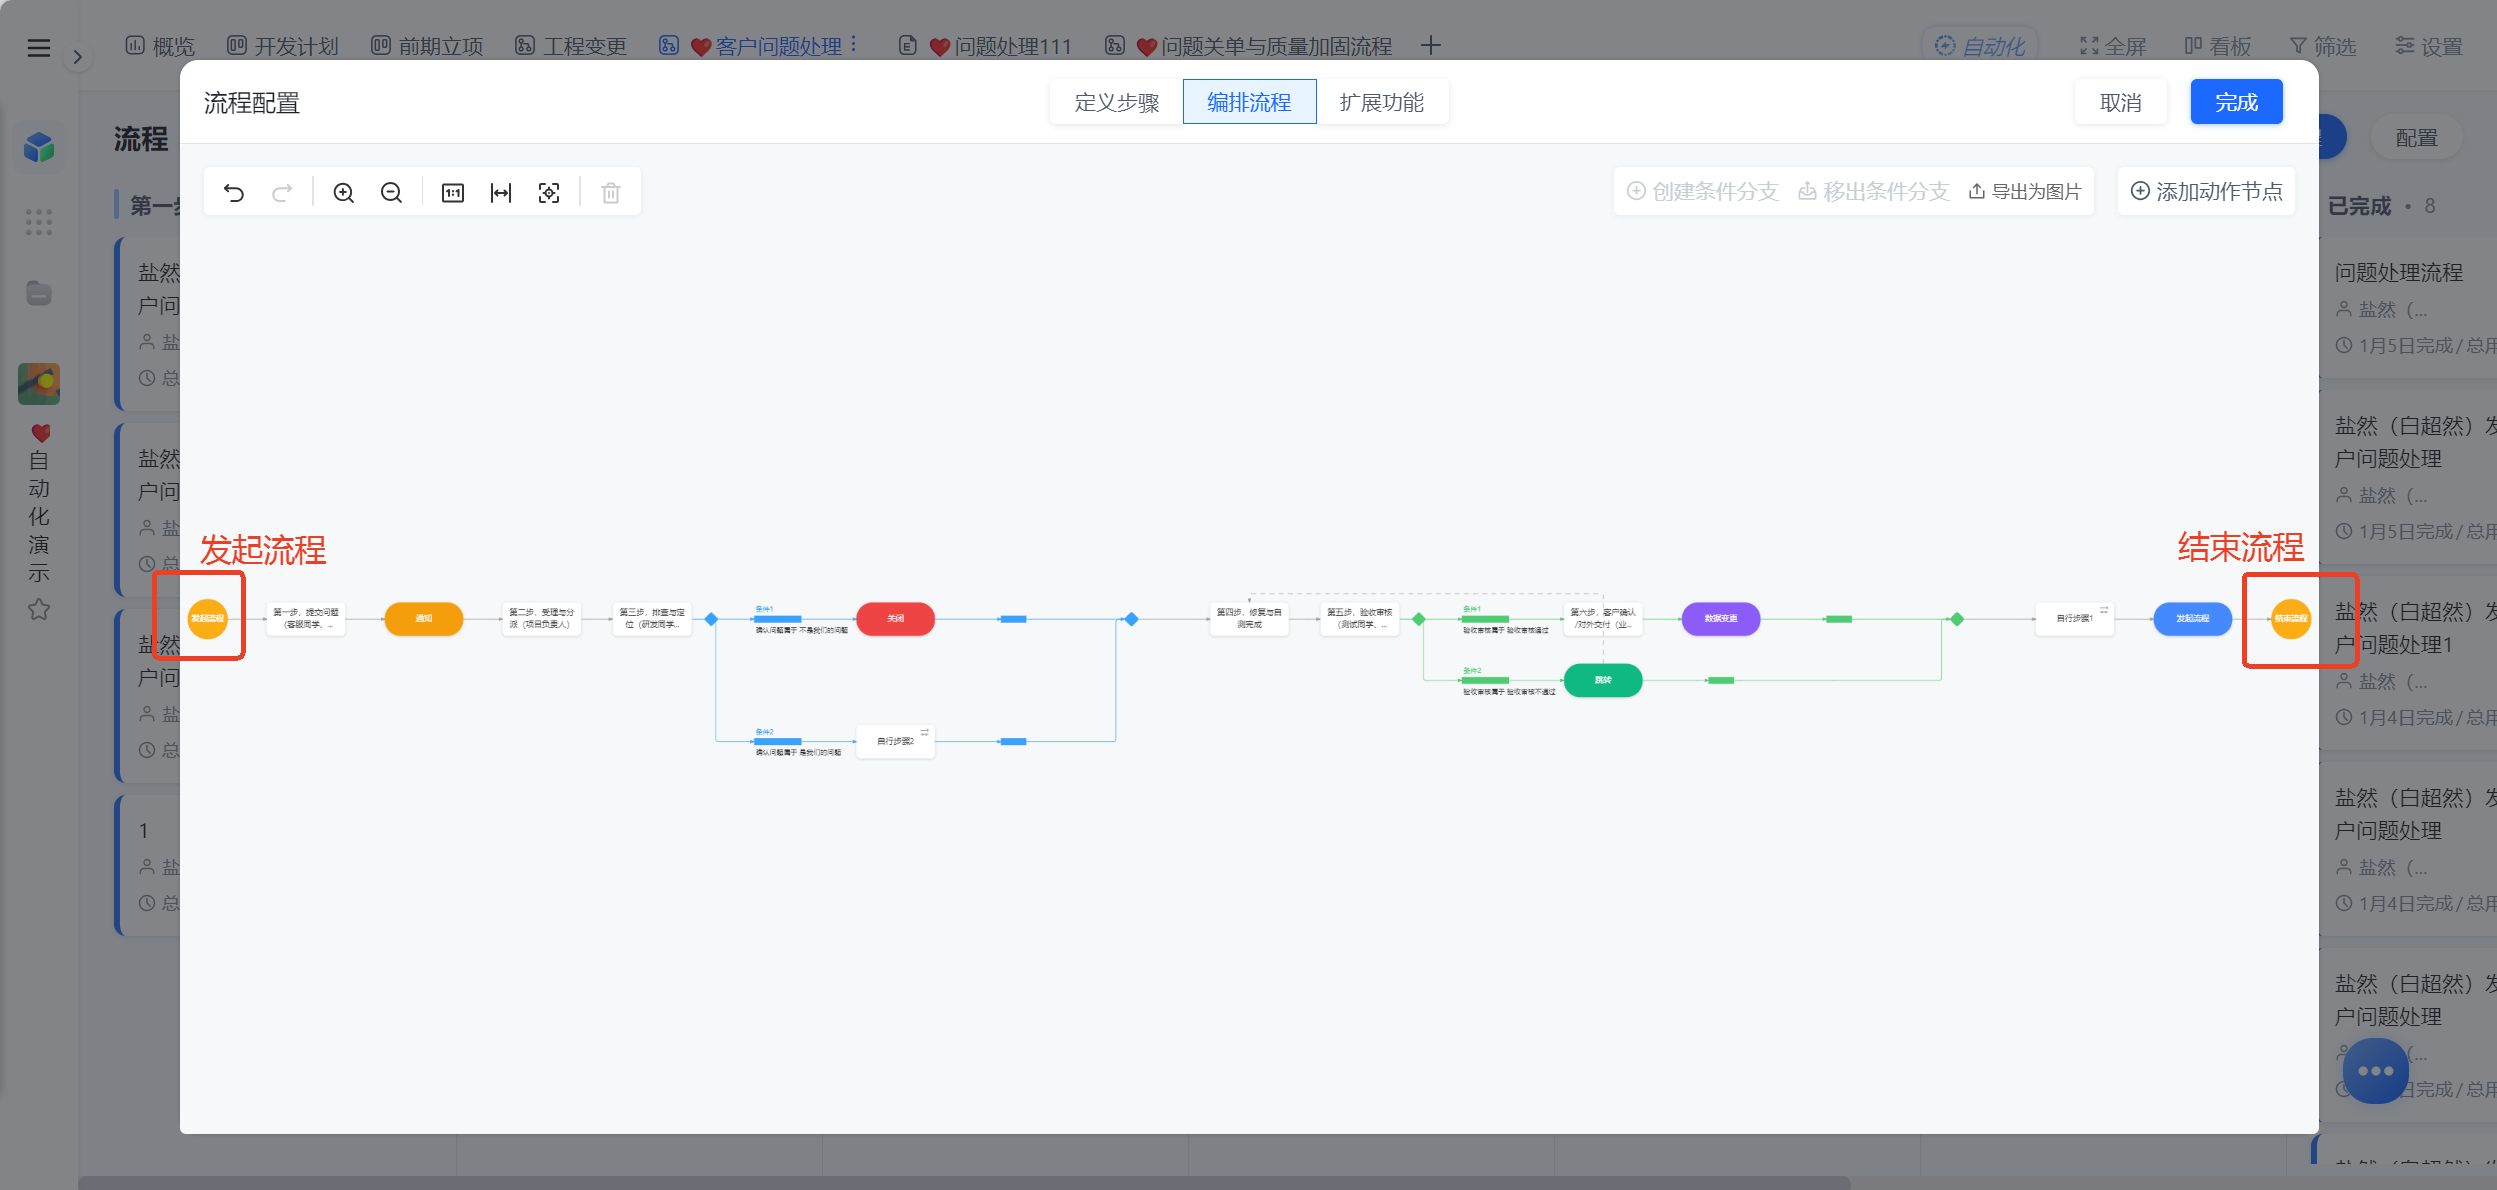Open the blue chat bubble widget
2497x1190 pixels.
2375,1070
